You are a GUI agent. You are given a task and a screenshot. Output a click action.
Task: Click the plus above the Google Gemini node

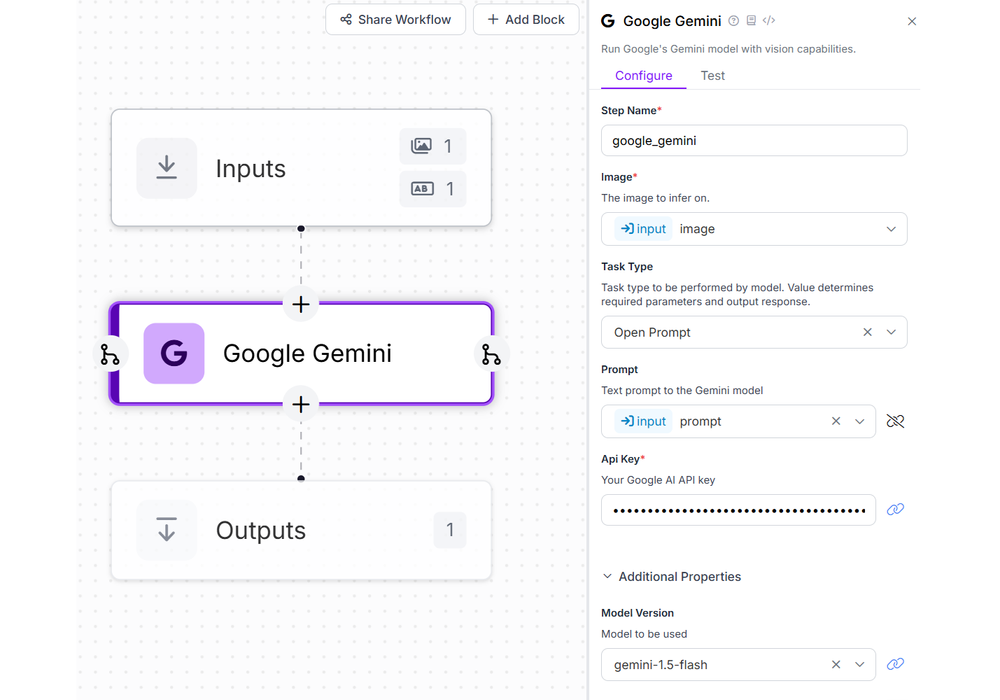pyautogui.click(x=301, y=304)
